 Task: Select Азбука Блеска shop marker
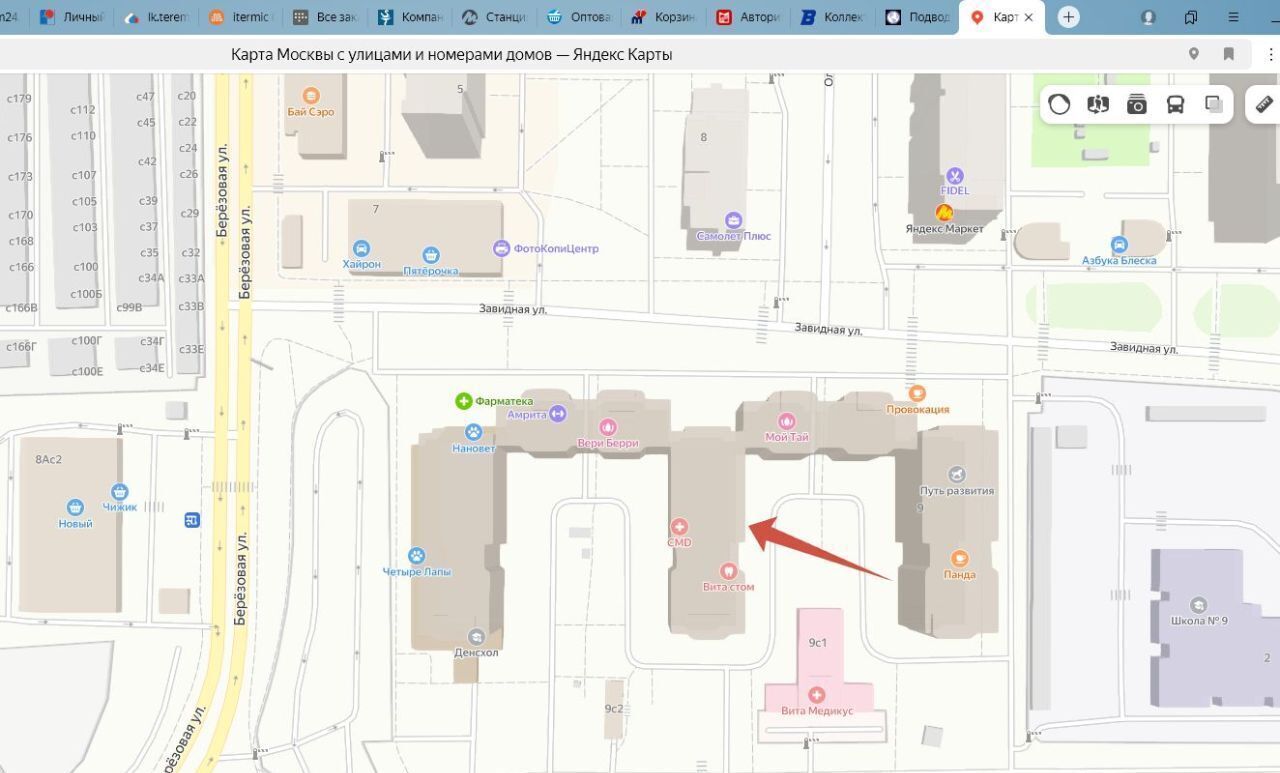coord(1119,245)
